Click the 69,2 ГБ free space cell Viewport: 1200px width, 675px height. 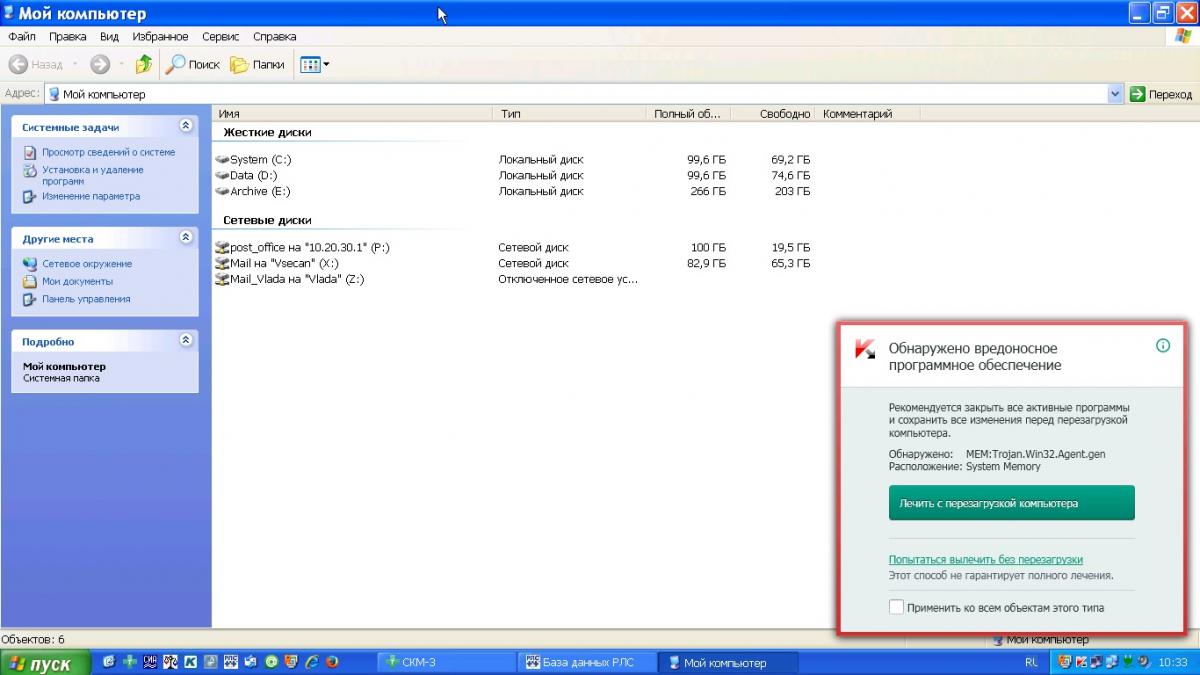tap(790, 159)
